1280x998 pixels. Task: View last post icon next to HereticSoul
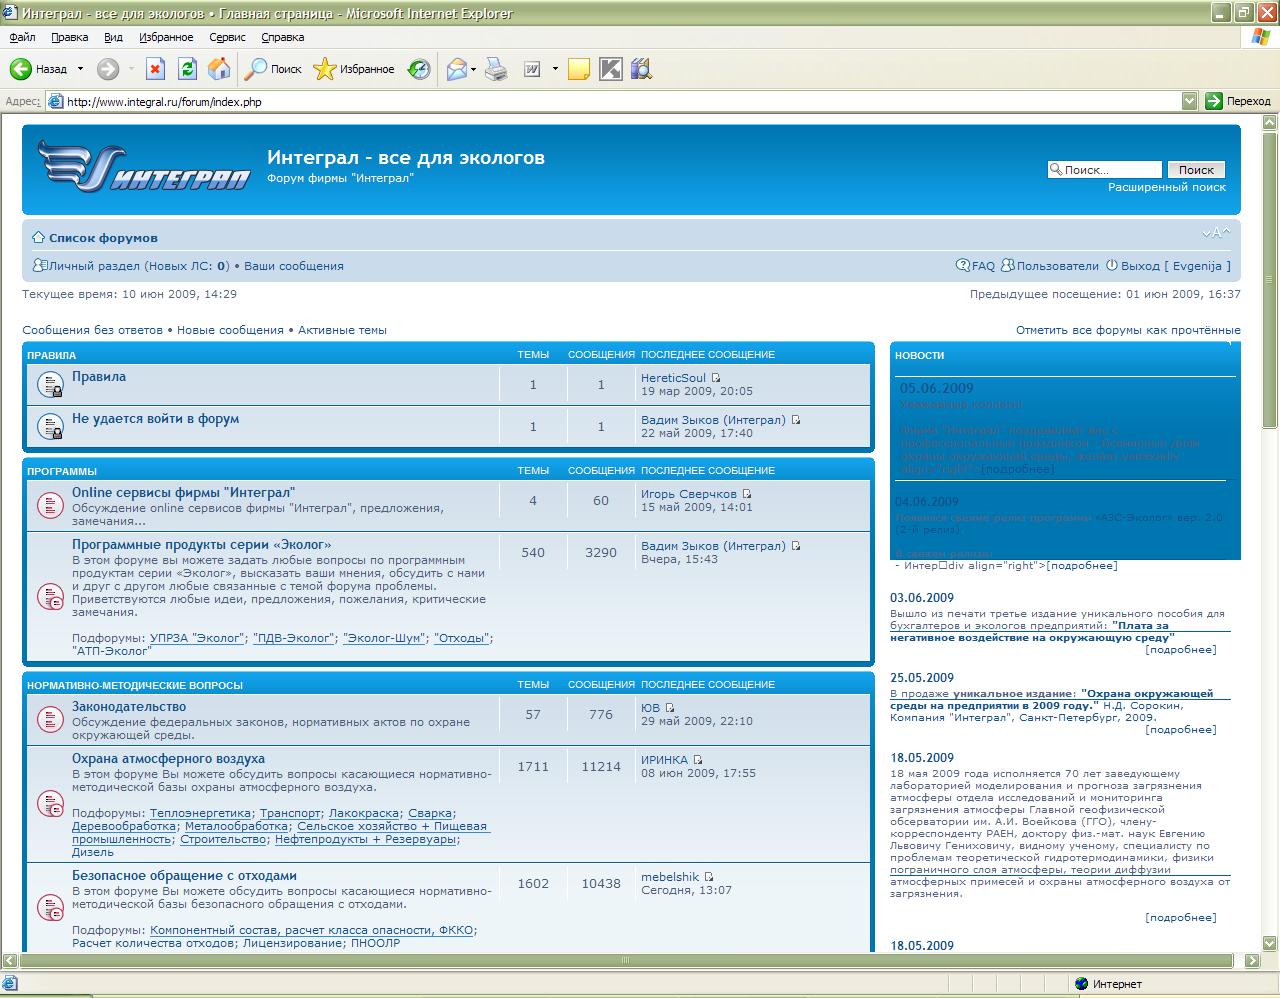(x=716, y=379)
